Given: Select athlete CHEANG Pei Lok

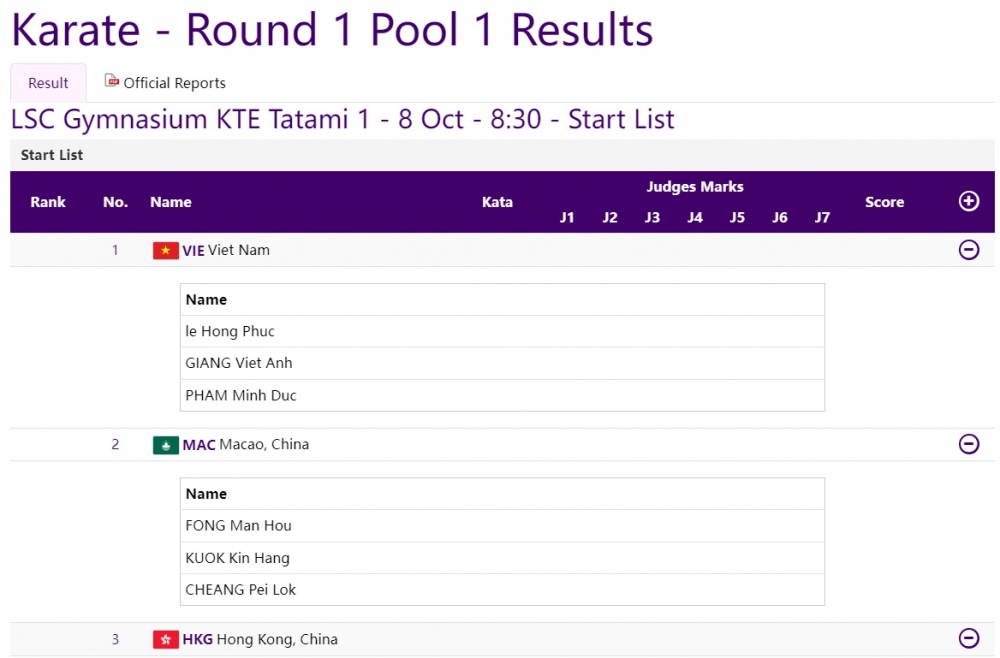Looking at the screenshot, I should [x=241, y=589].
